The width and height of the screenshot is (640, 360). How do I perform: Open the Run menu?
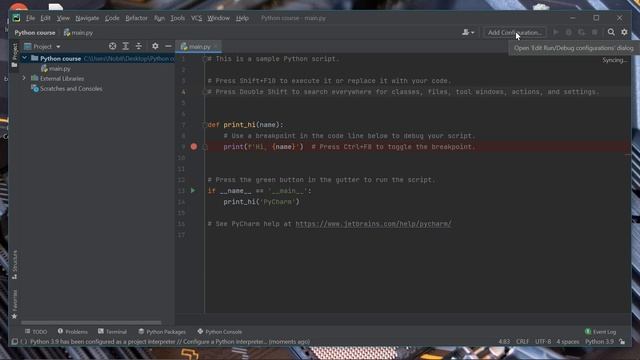(x=159, y=18)
